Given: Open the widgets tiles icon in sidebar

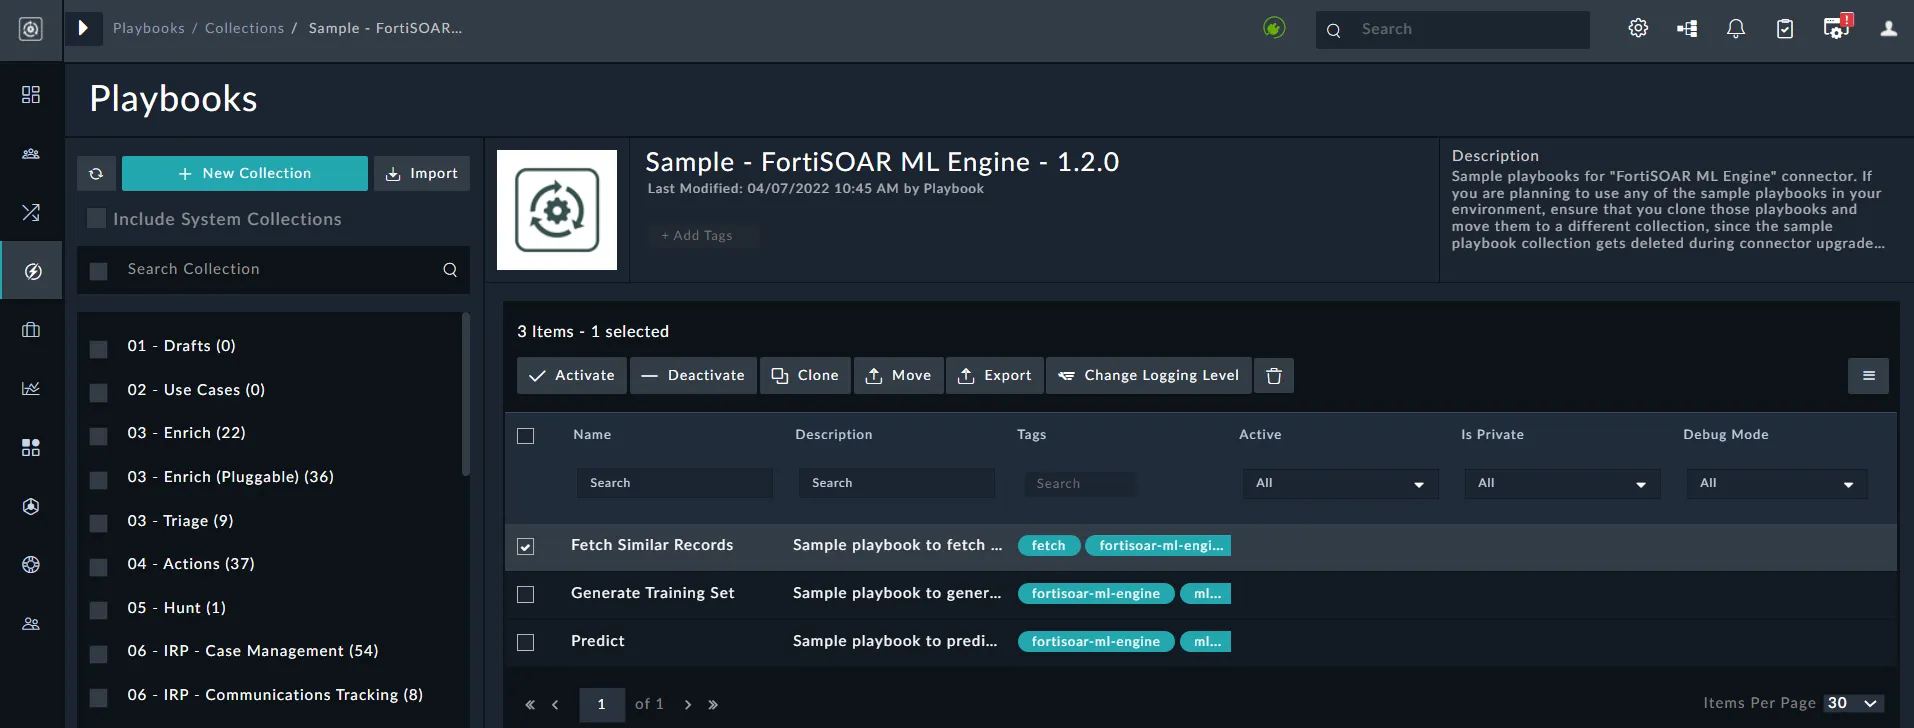Looking at the screenshot, I should [x=31, y=447].
